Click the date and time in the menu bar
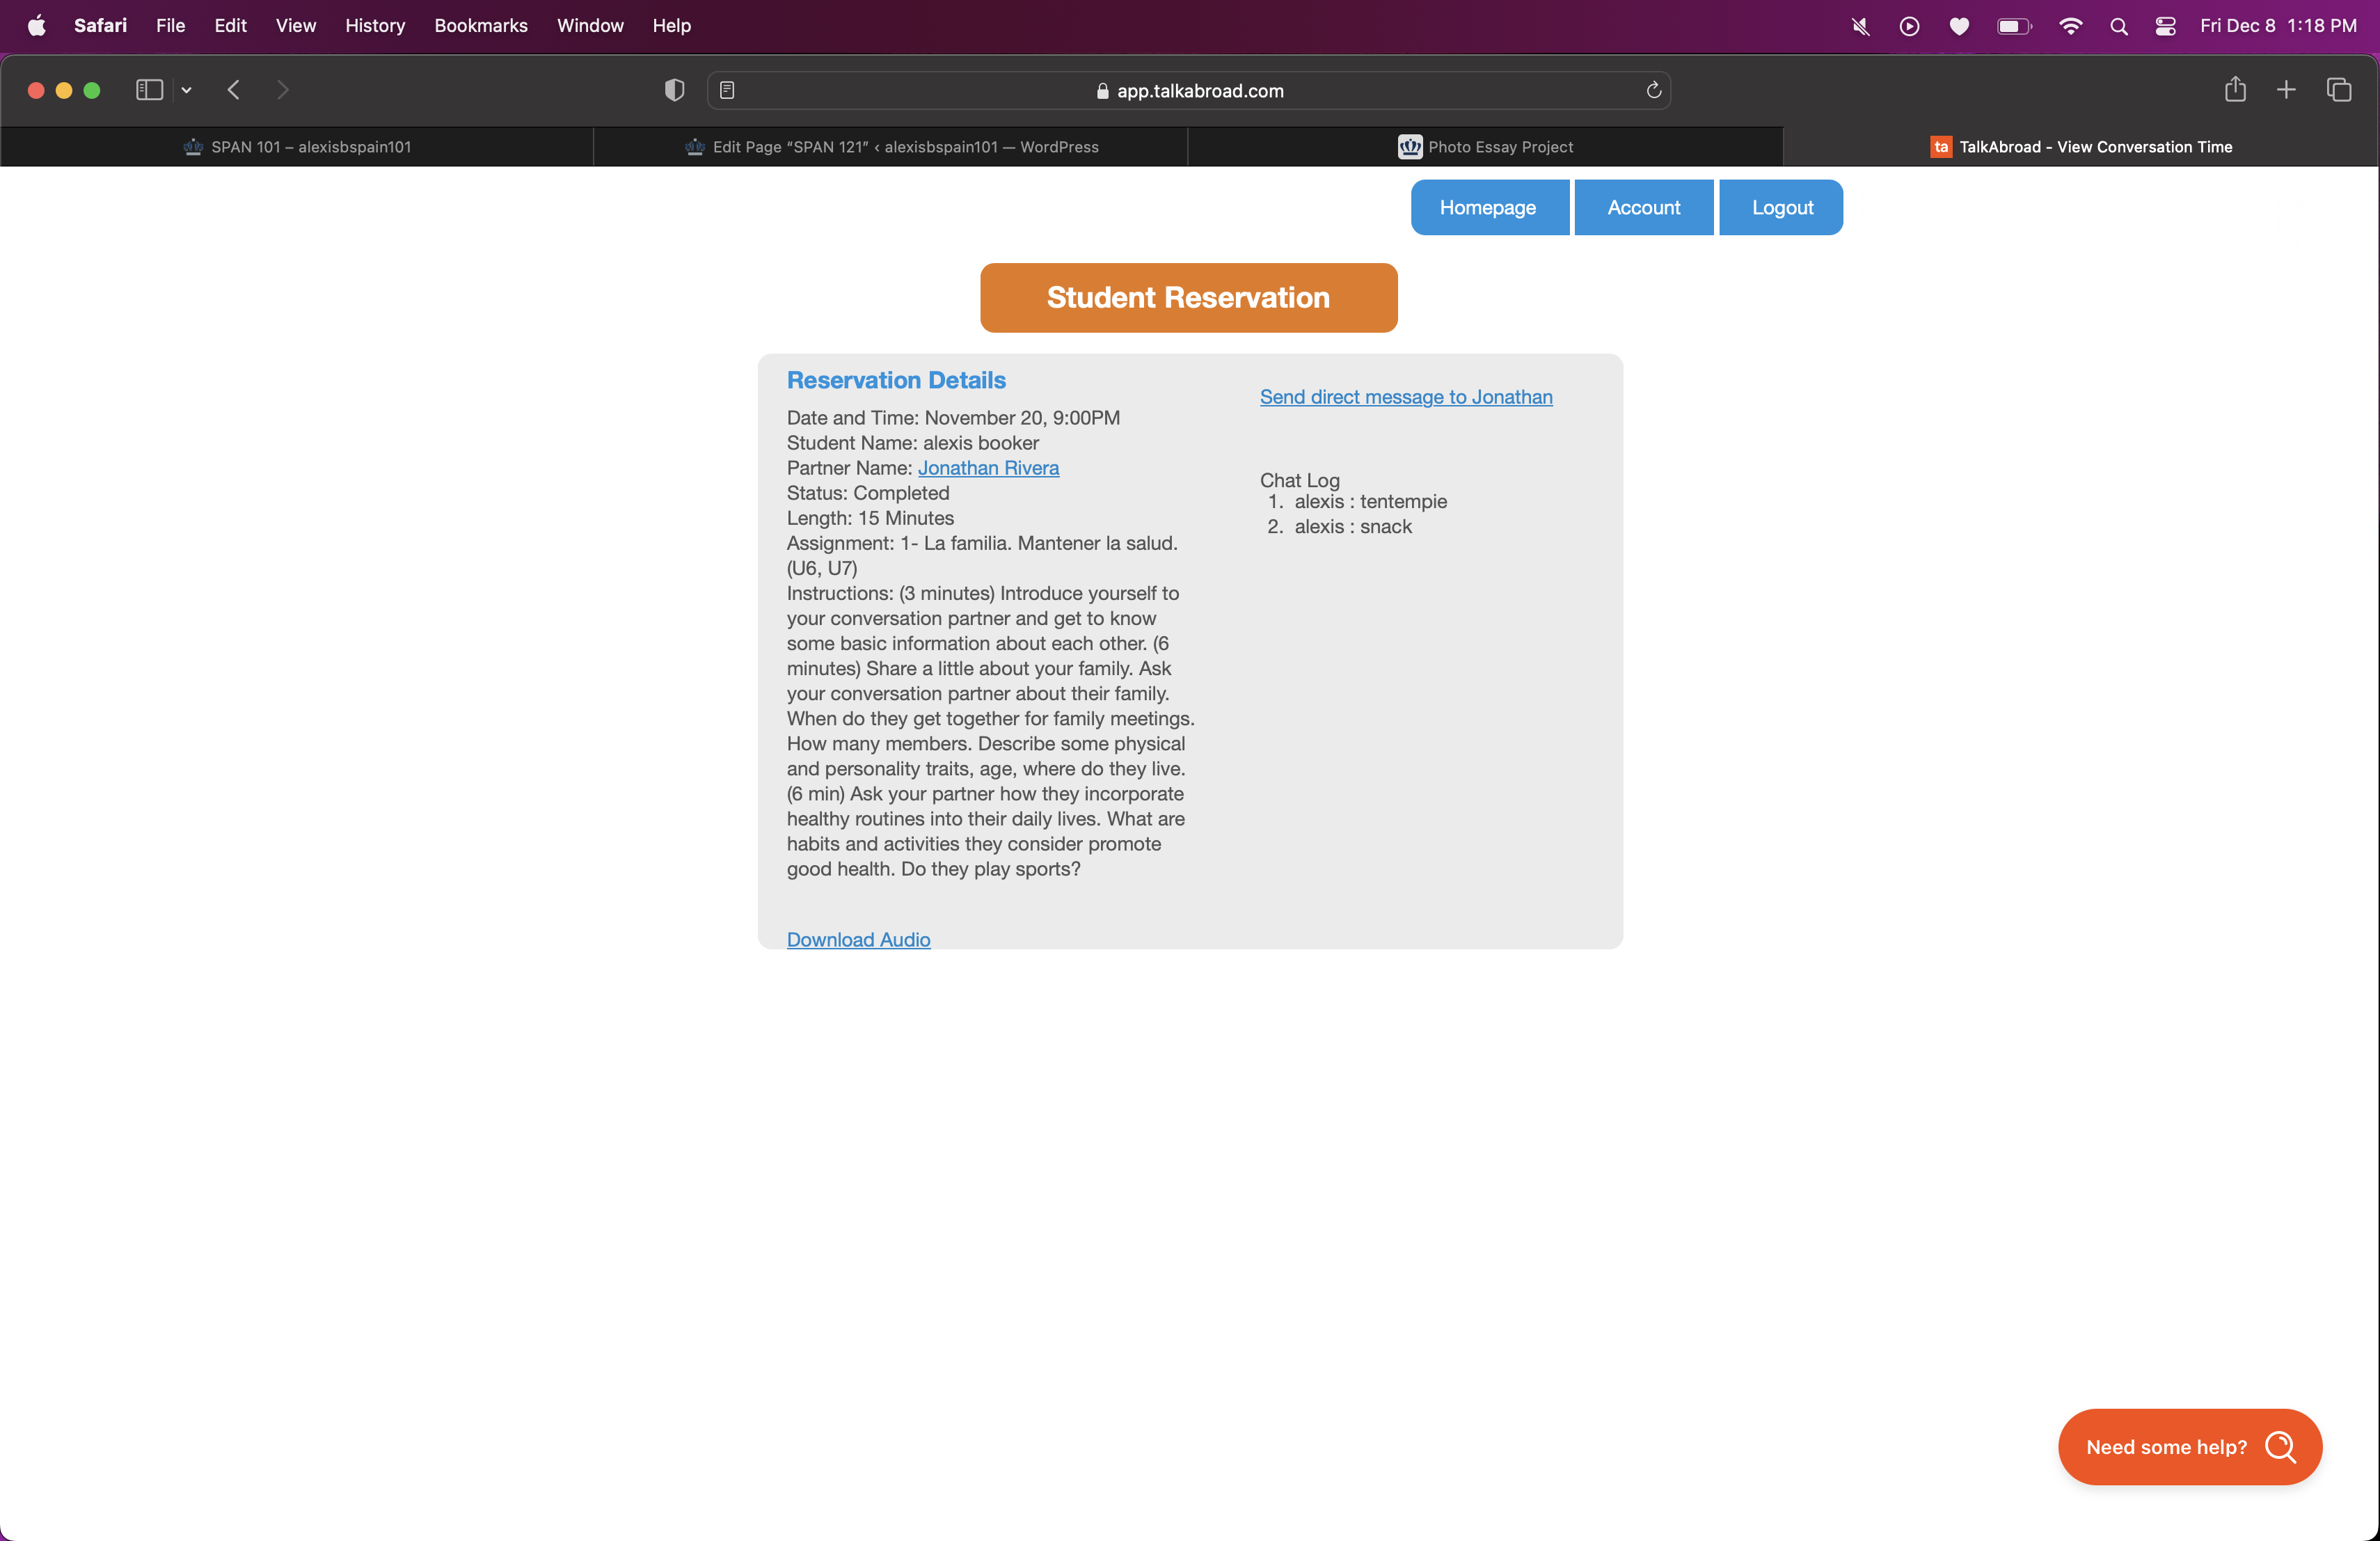The image size is (2380, 1541). (x=2278, y=26)
